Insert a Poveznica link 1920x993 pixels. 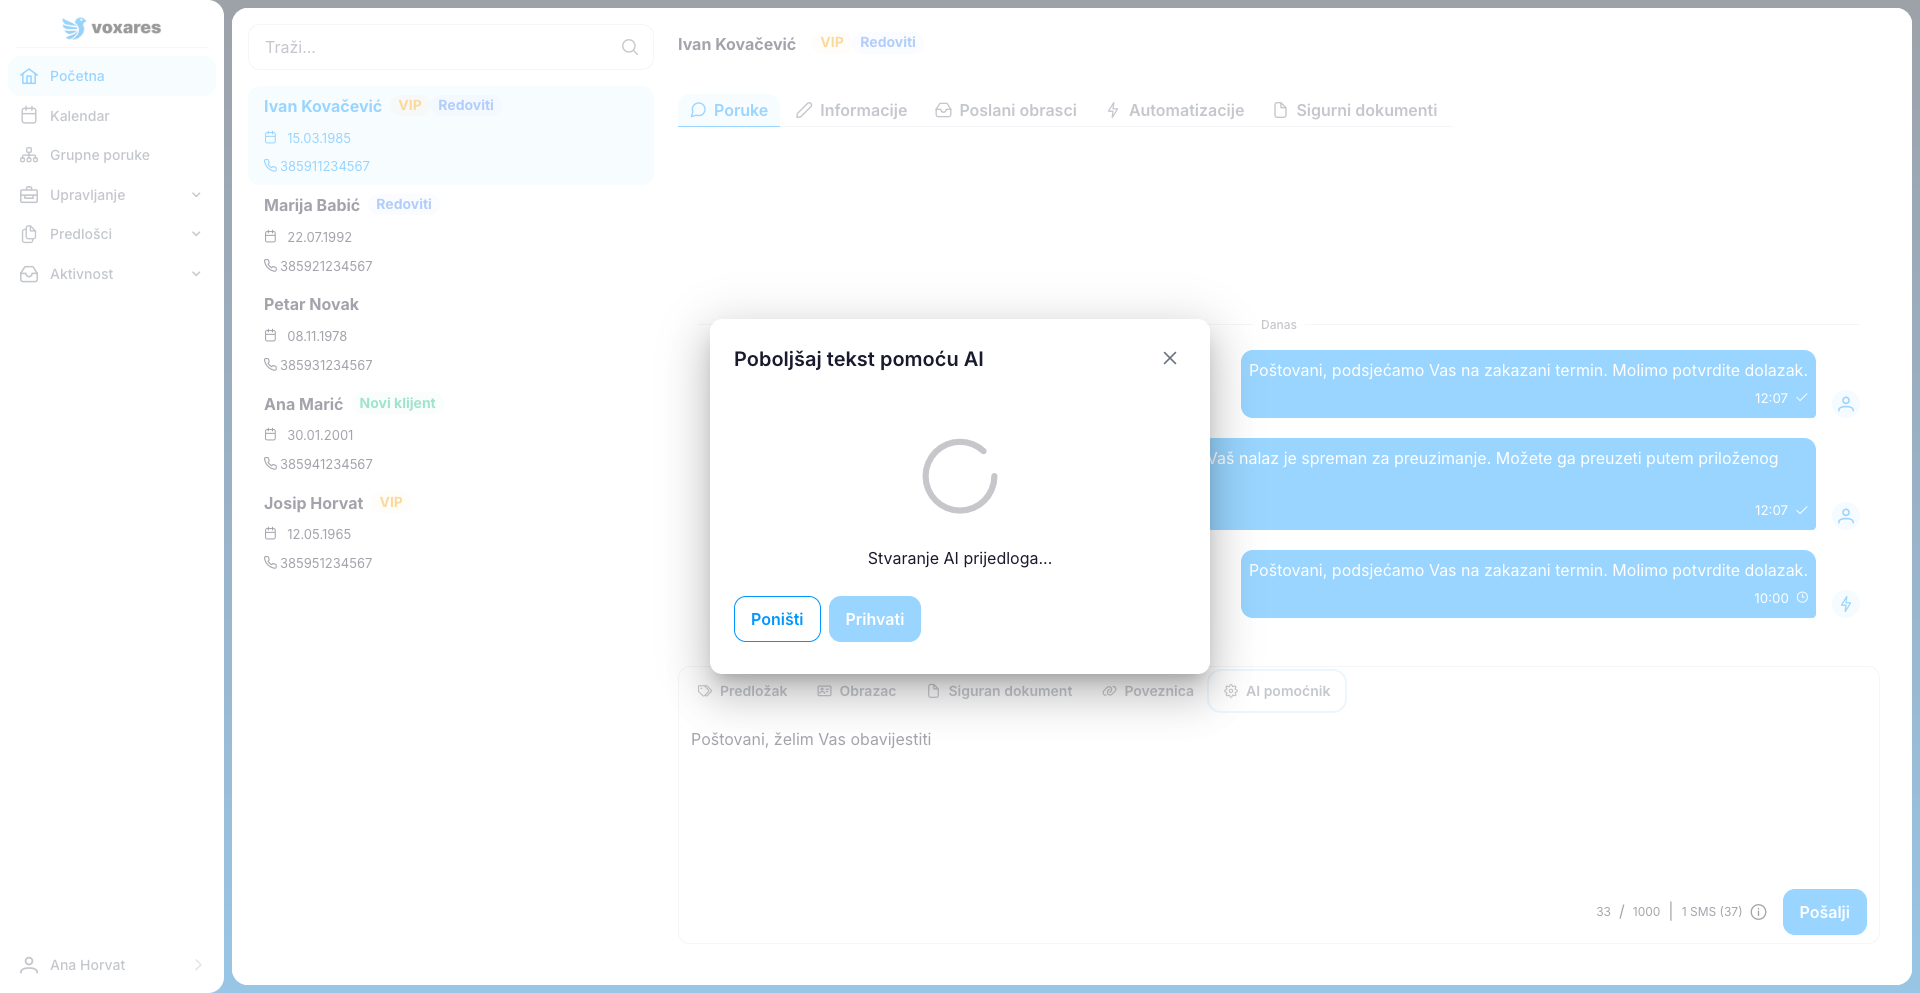[x=1147, y=691]
